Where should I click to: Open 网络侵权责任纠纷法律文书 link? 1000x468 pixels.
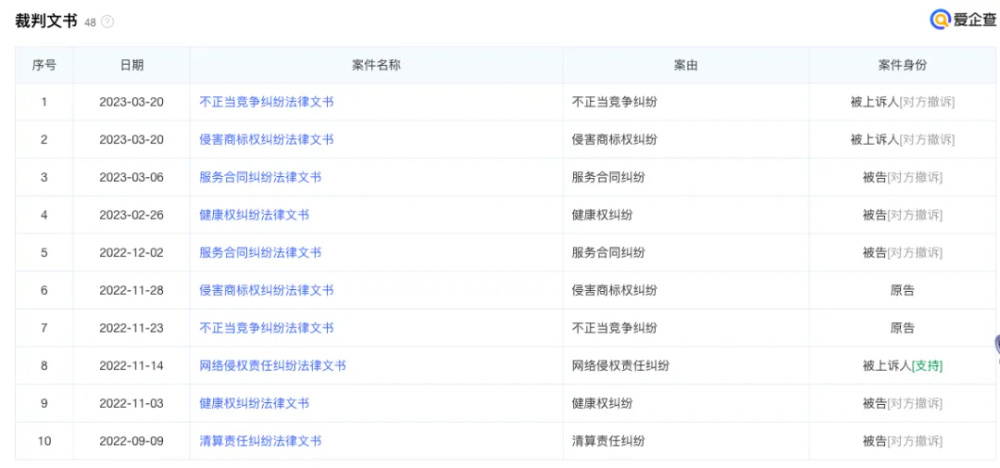[272, 366]
